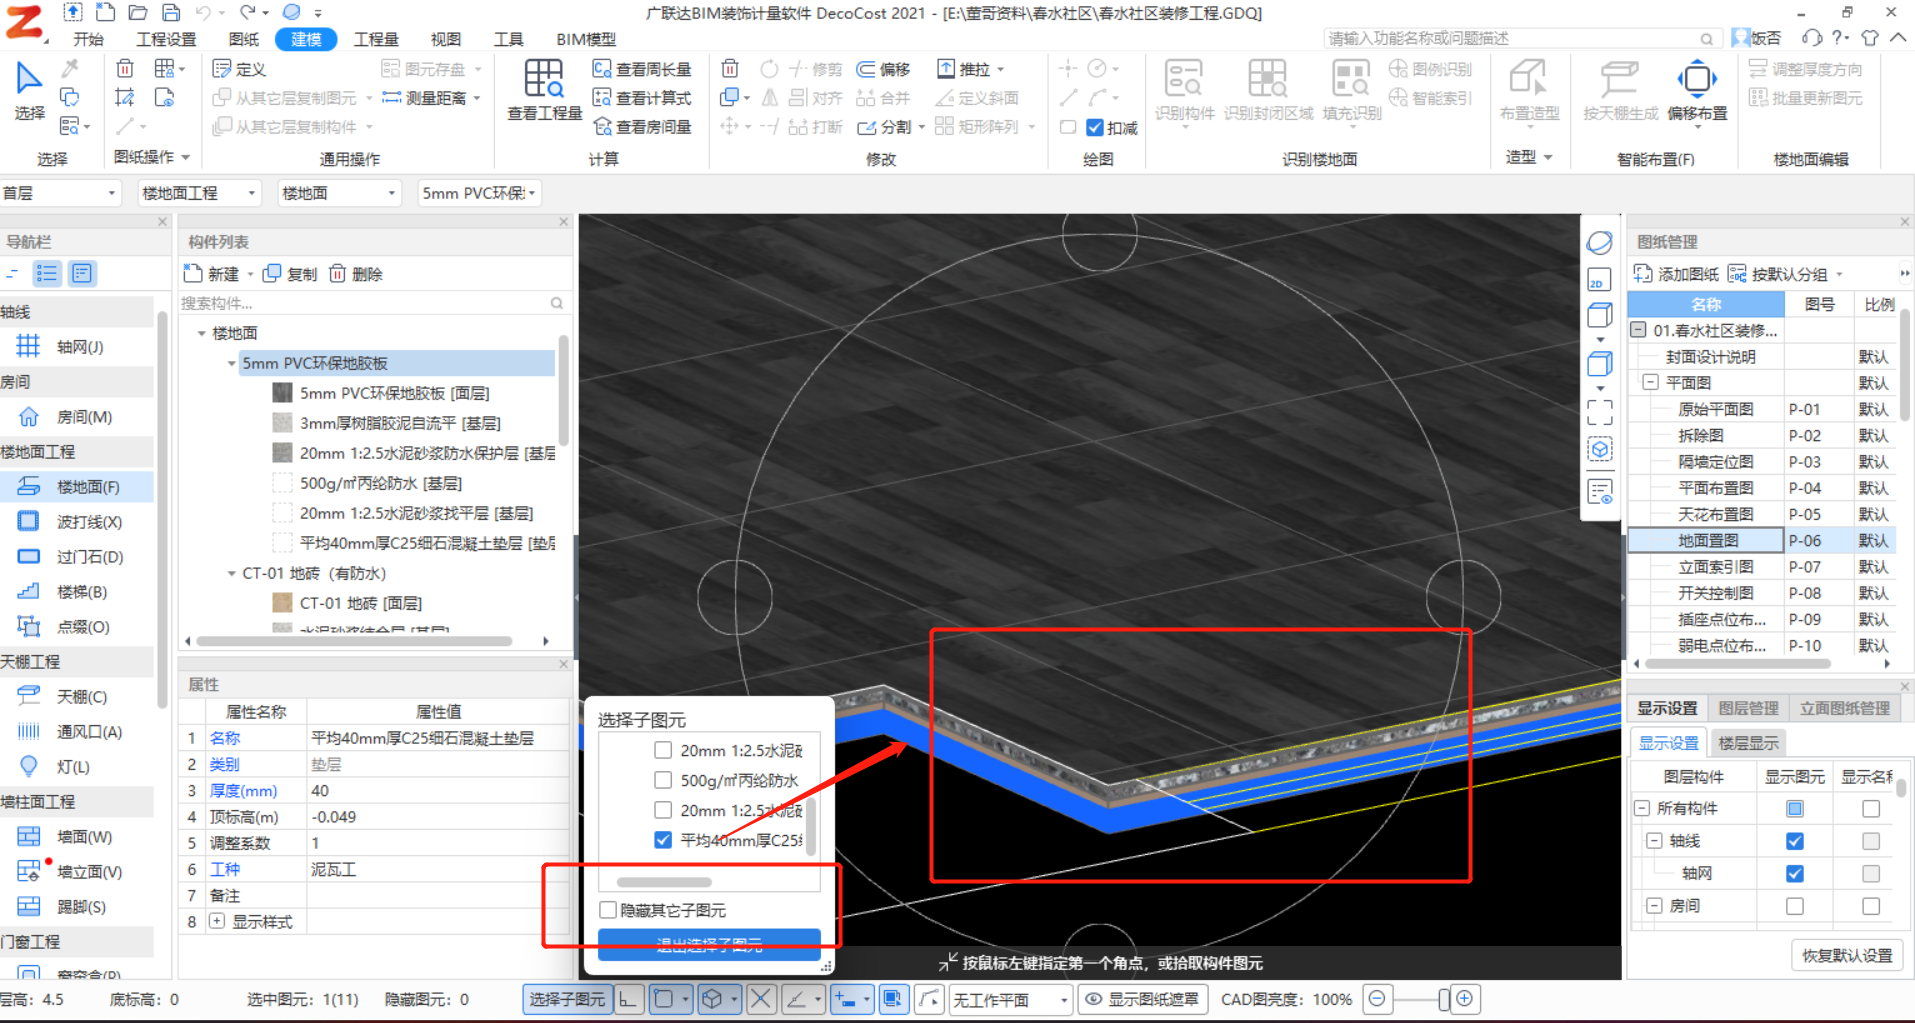
Task: Click 选择子图元 status bar button
Action: [x=567, y=999]
